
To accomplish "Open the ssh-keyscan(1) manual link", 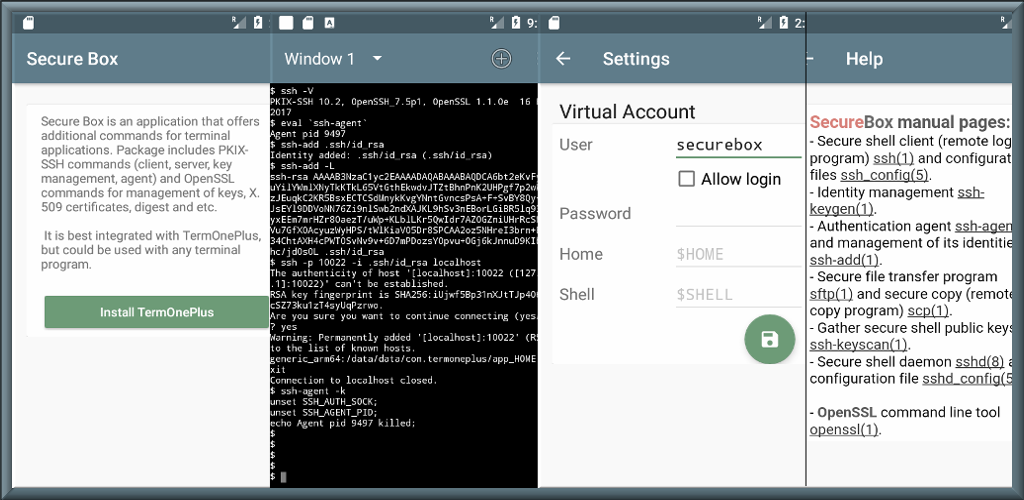I will [858, 345].
